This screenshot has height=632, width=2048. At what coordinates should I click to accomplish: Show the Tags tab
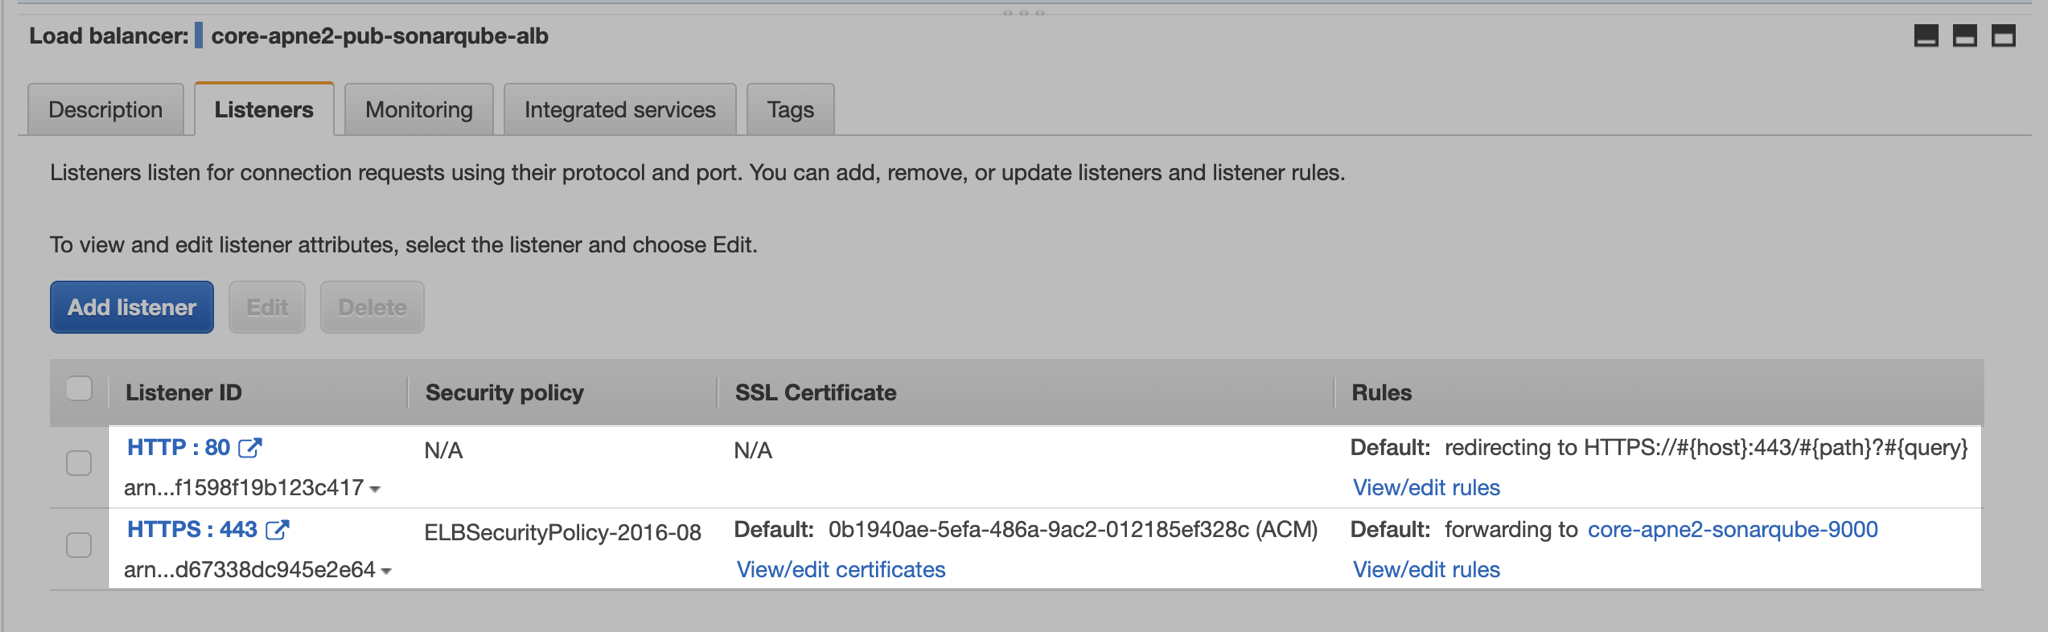point(790,110)
